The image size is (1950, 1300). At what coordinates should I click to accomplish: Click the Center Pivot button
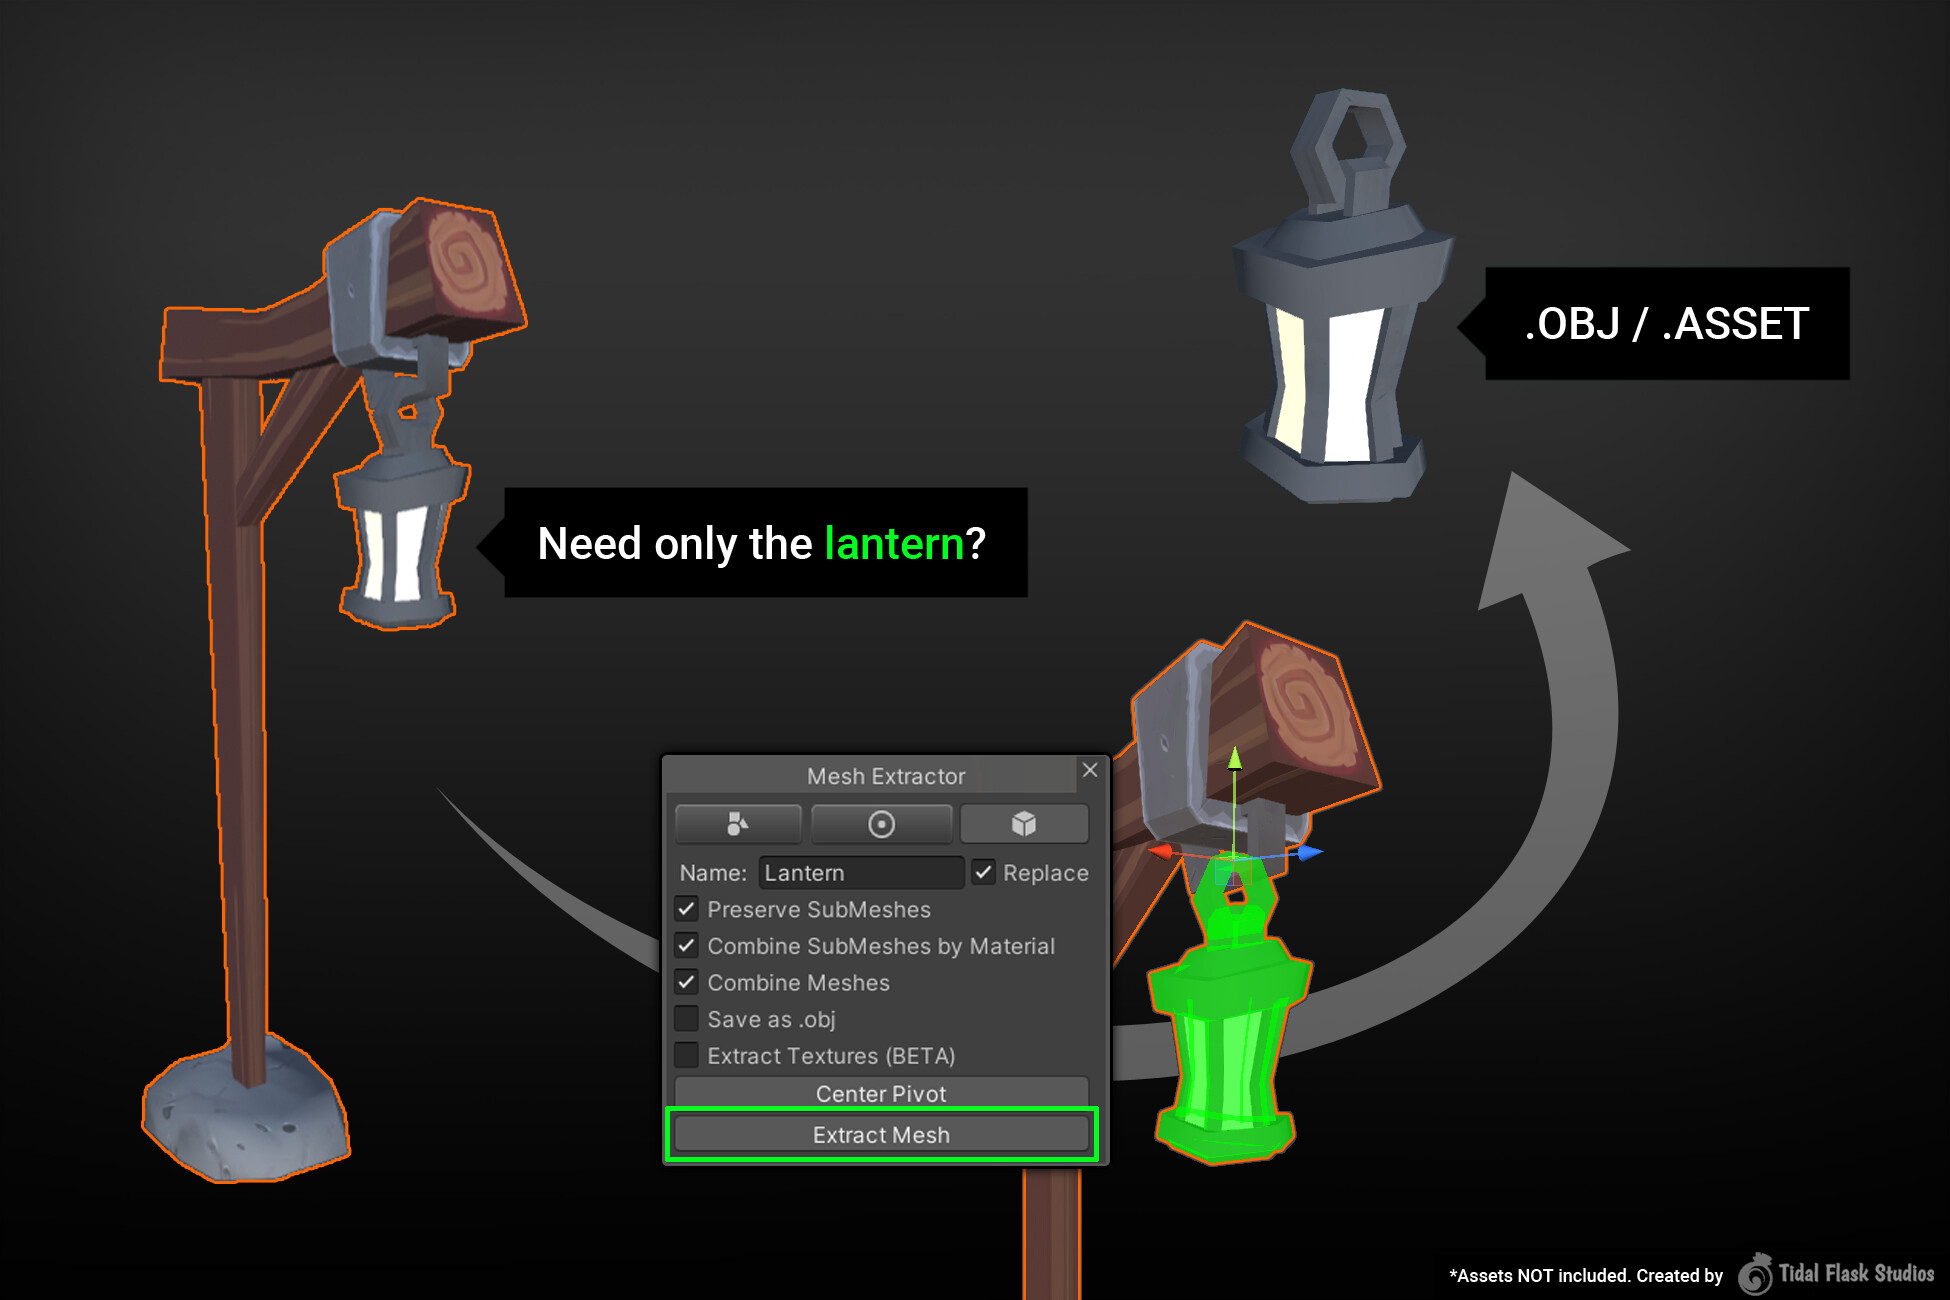point(882,1093)
